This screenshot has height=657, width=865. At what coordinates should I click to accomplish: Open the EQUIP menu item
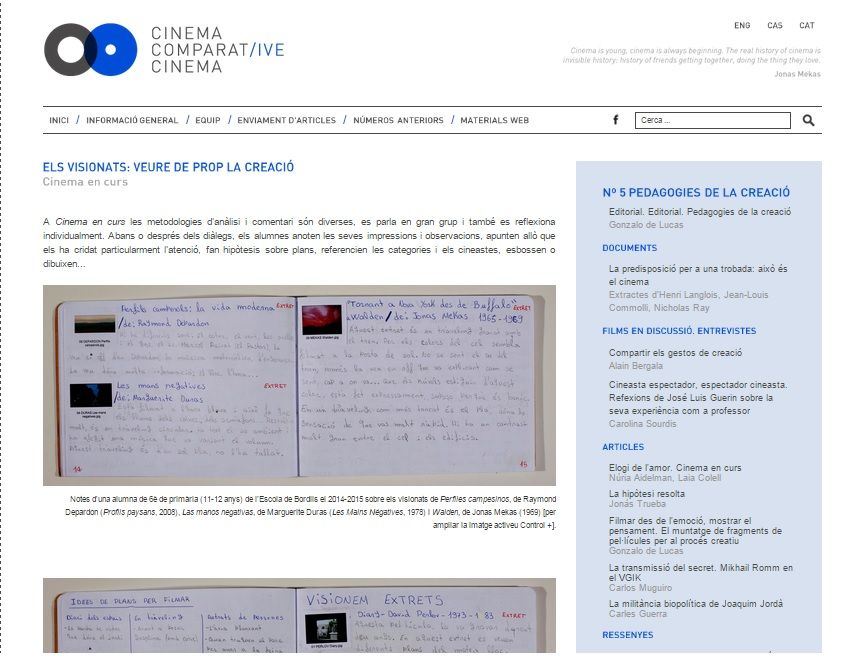(208, 120)
